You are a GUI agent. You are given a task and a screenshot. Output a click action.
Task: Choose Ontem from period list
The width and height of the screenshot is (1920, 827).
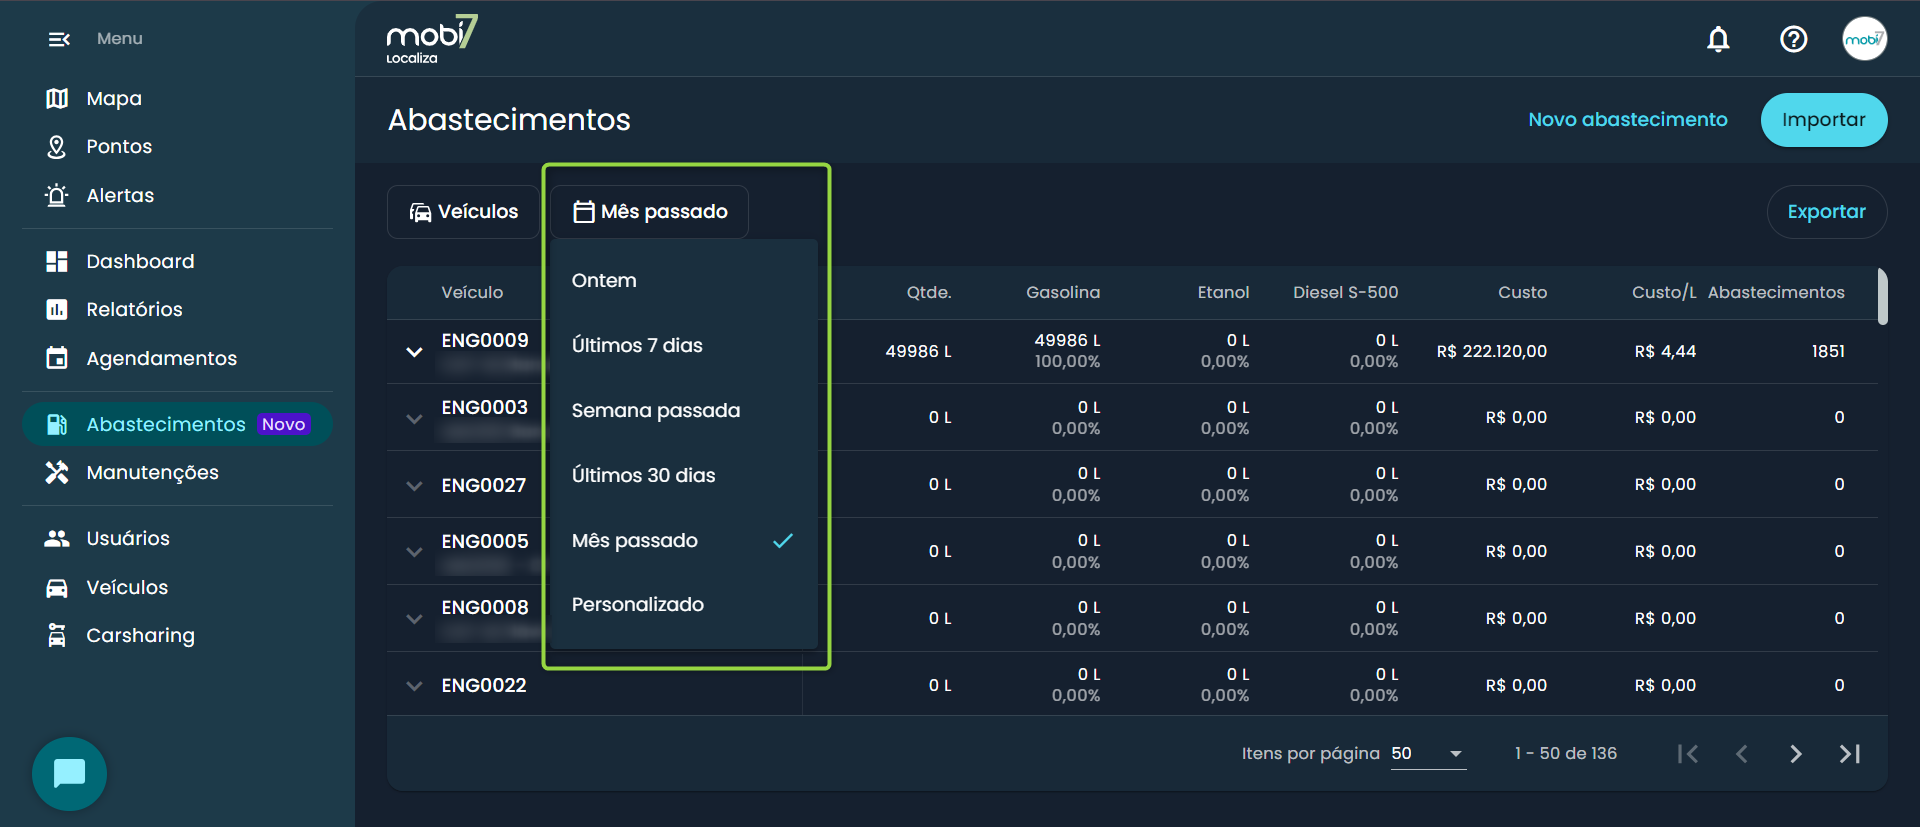tap(684, 281)
